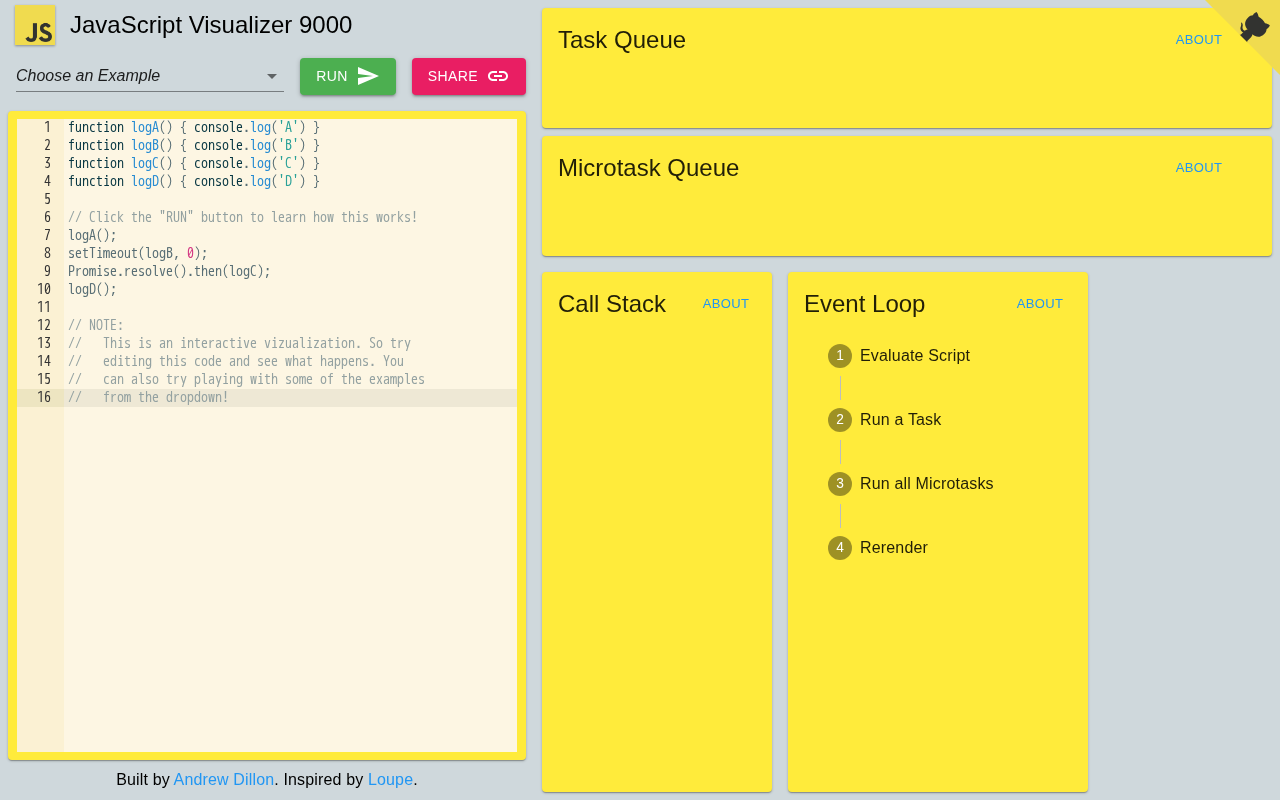This screenshot has height=800, width=1280.
Task: Show ABOUT info for Call Stack
Action: pyautogui.click(x=725, y=304)
